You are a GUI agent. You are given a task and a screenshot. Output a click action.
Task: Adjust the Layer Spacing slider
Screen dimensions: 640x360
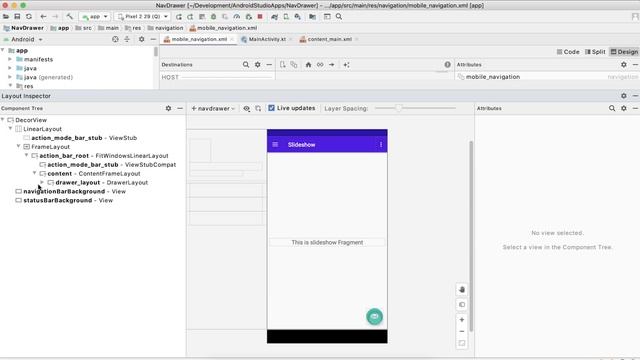coord(399,108)
